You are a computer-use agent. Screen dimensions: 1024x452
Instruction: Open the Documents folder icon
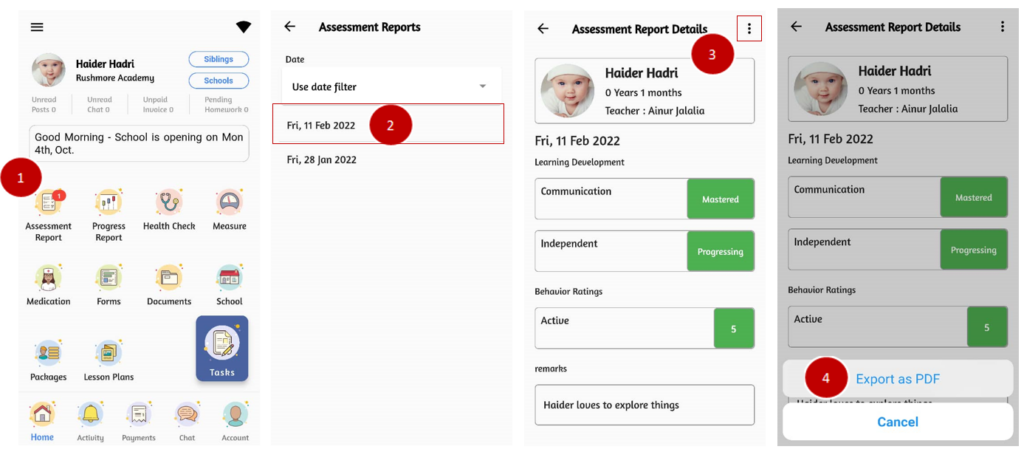pos(168,278)
